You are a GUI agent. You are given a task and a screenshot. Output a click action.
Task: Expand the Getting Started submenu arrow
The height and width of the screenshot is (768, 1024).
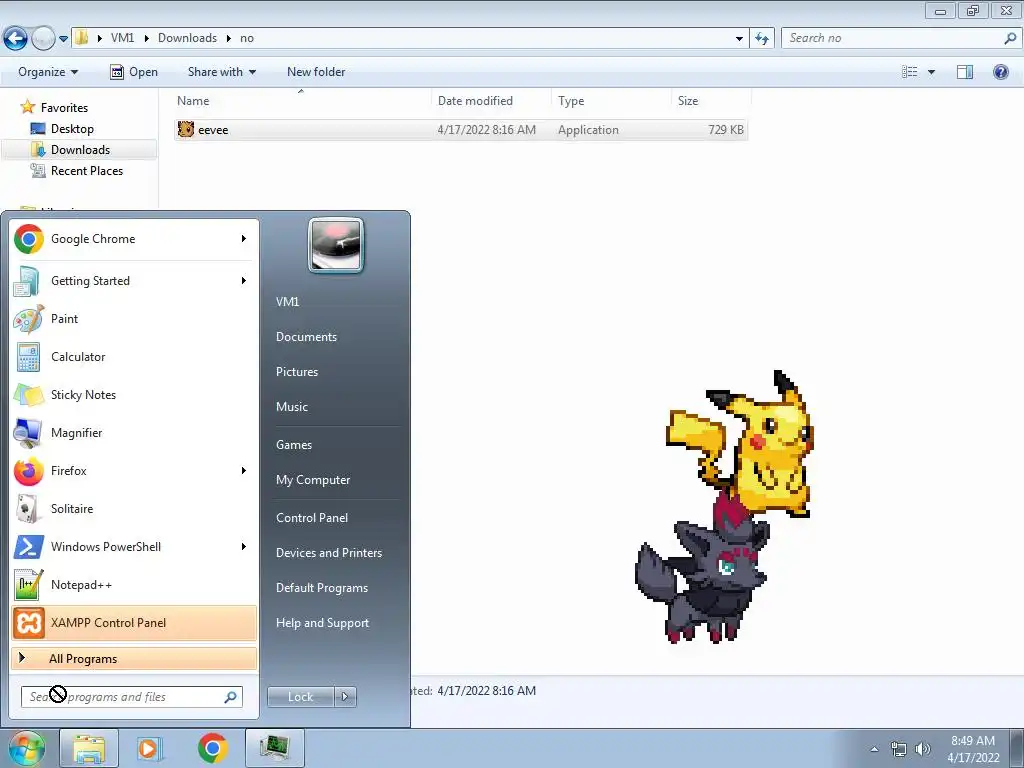click(244, 281)
